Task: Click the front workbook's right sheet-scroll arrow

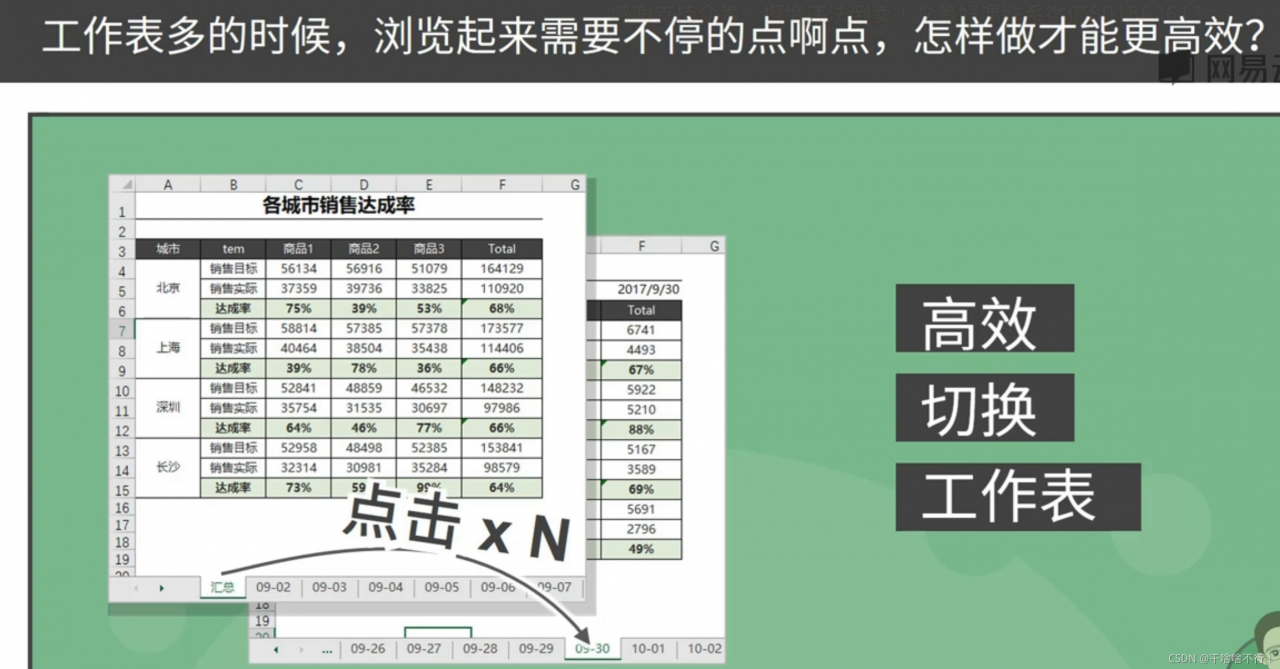Action: click(x=161, y=588)
